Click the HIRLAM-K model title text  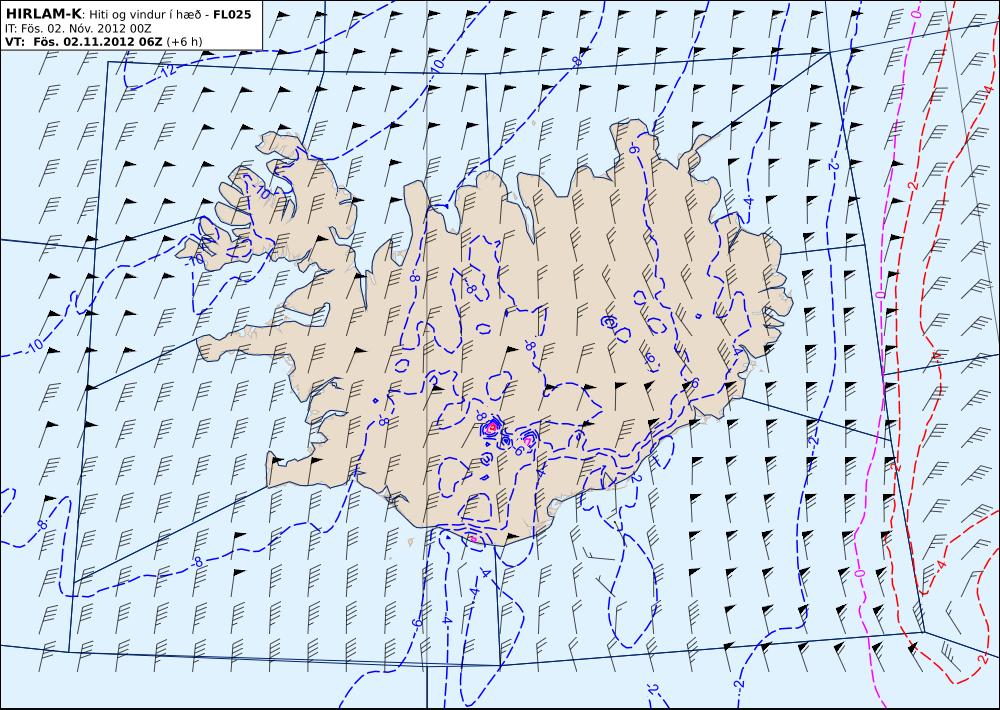tap(43, 14)
